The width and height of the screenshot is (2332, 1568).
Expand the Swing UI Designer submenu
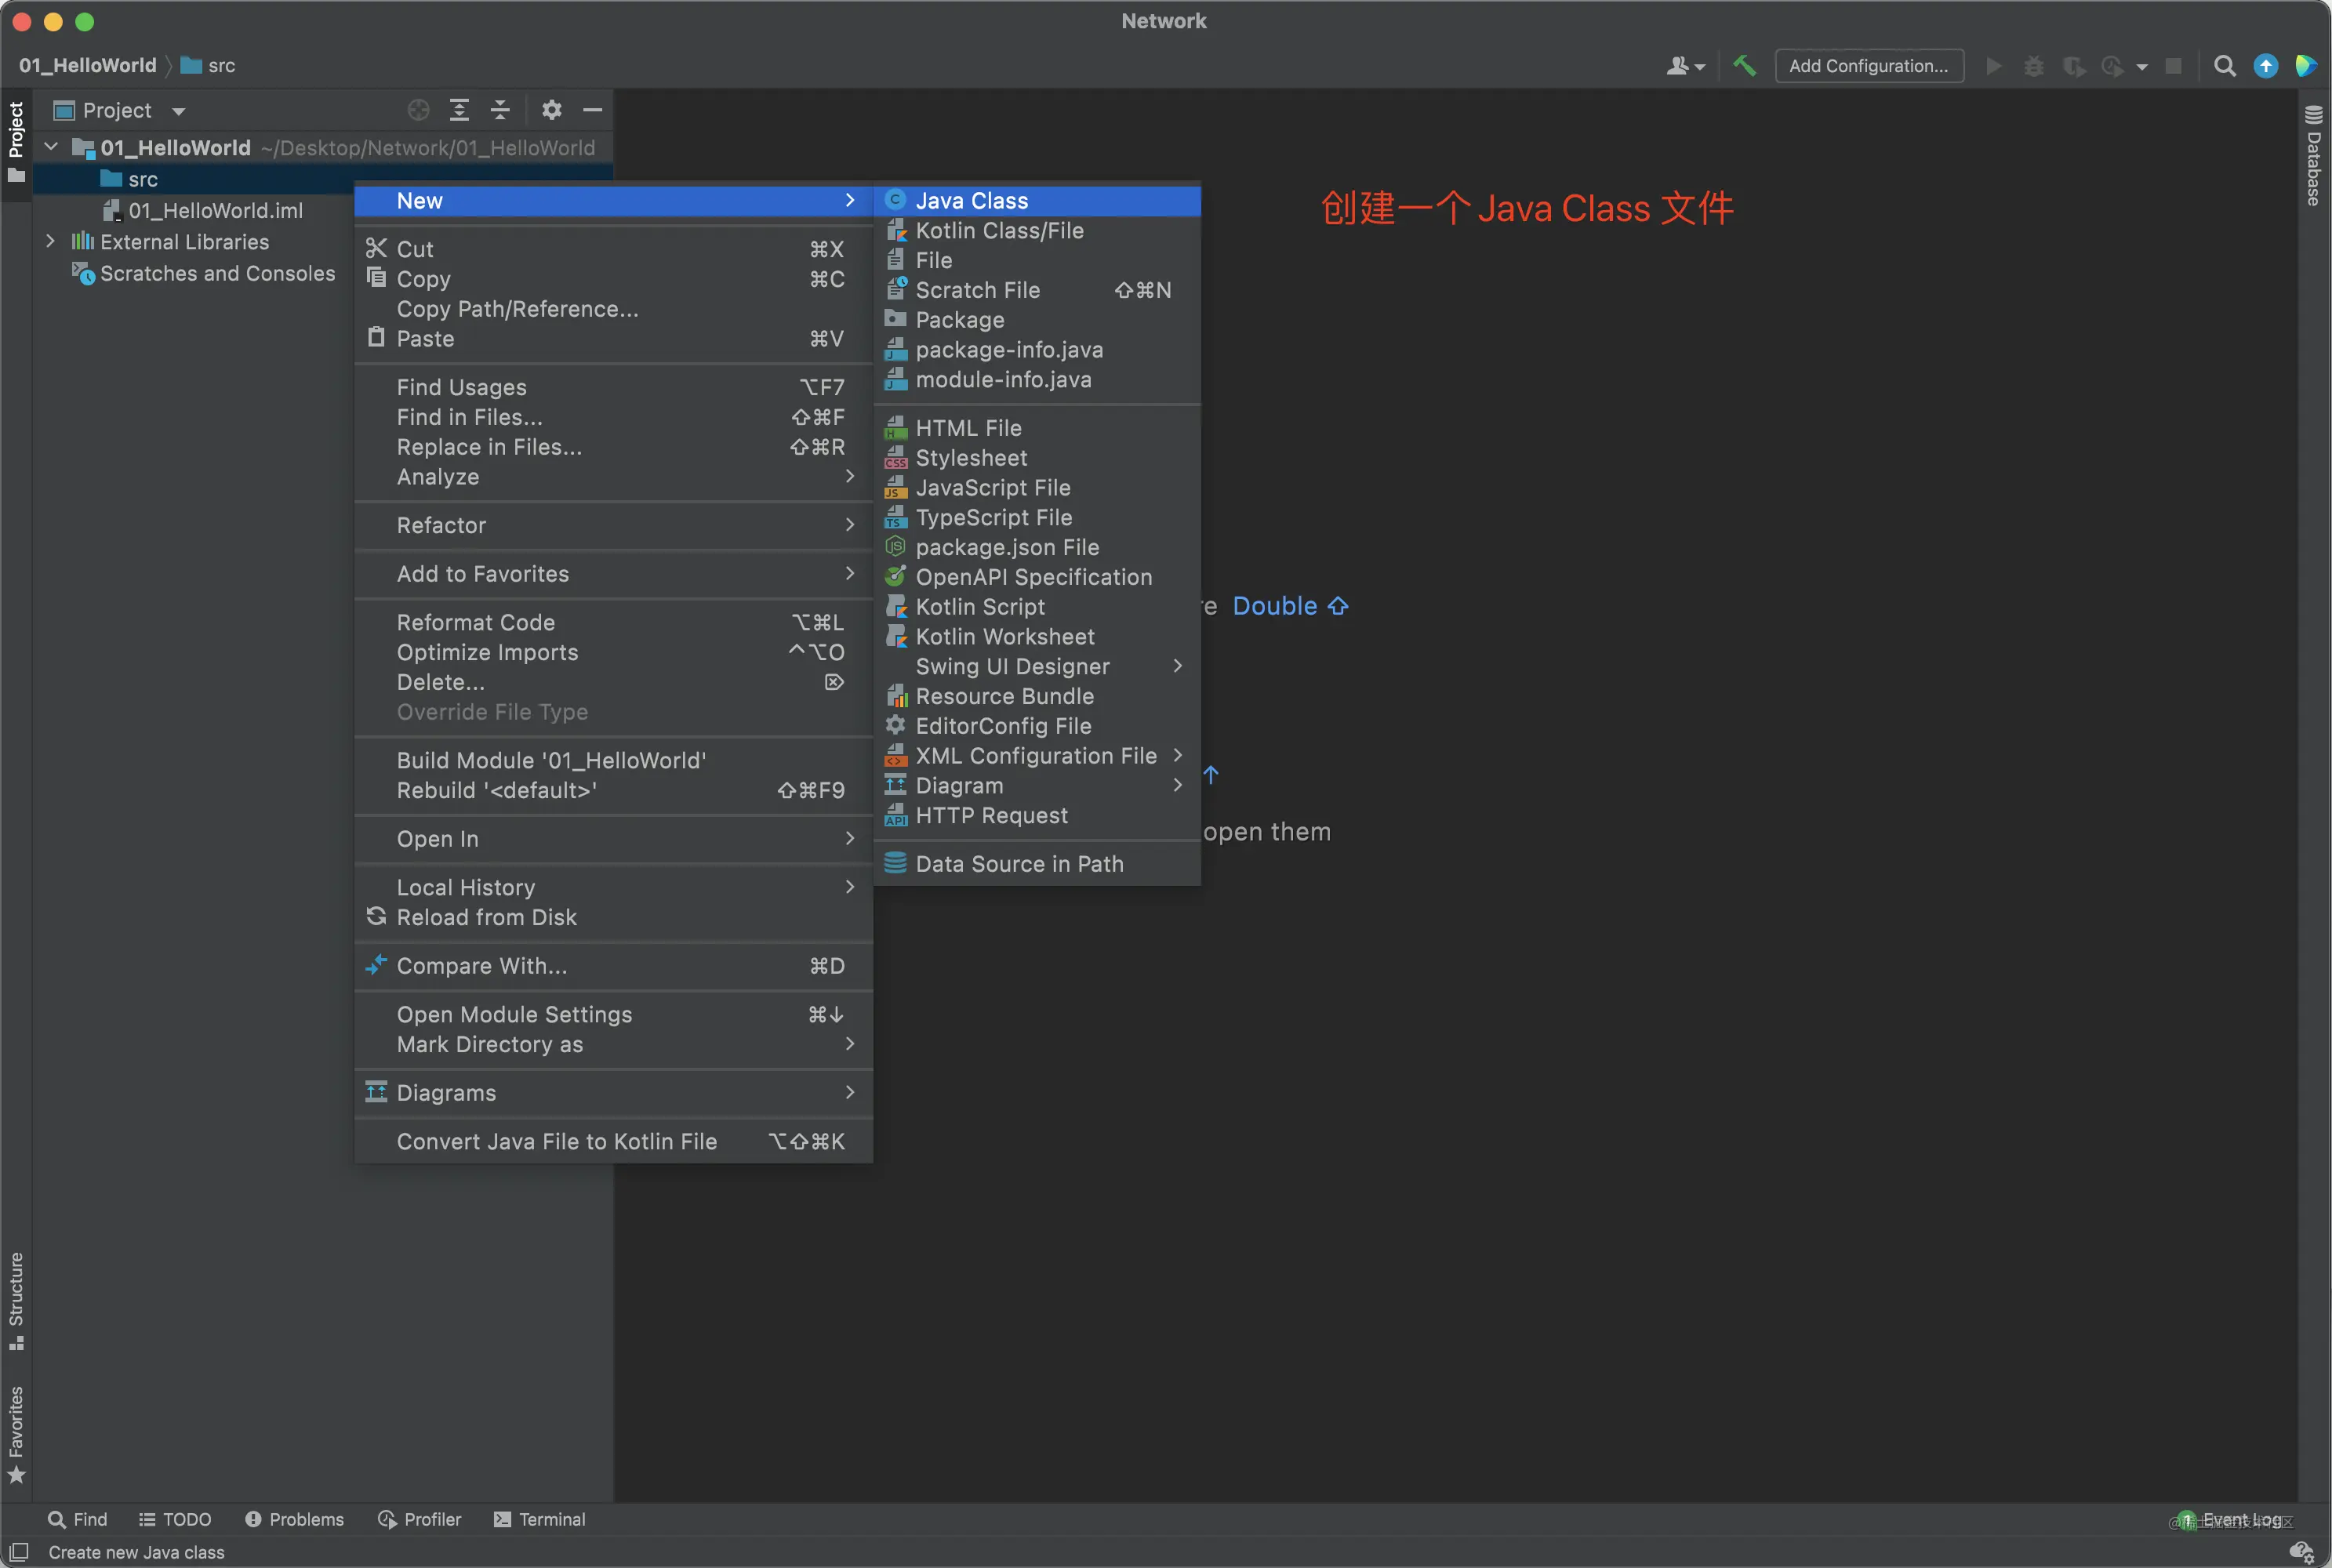[1037, 667]
